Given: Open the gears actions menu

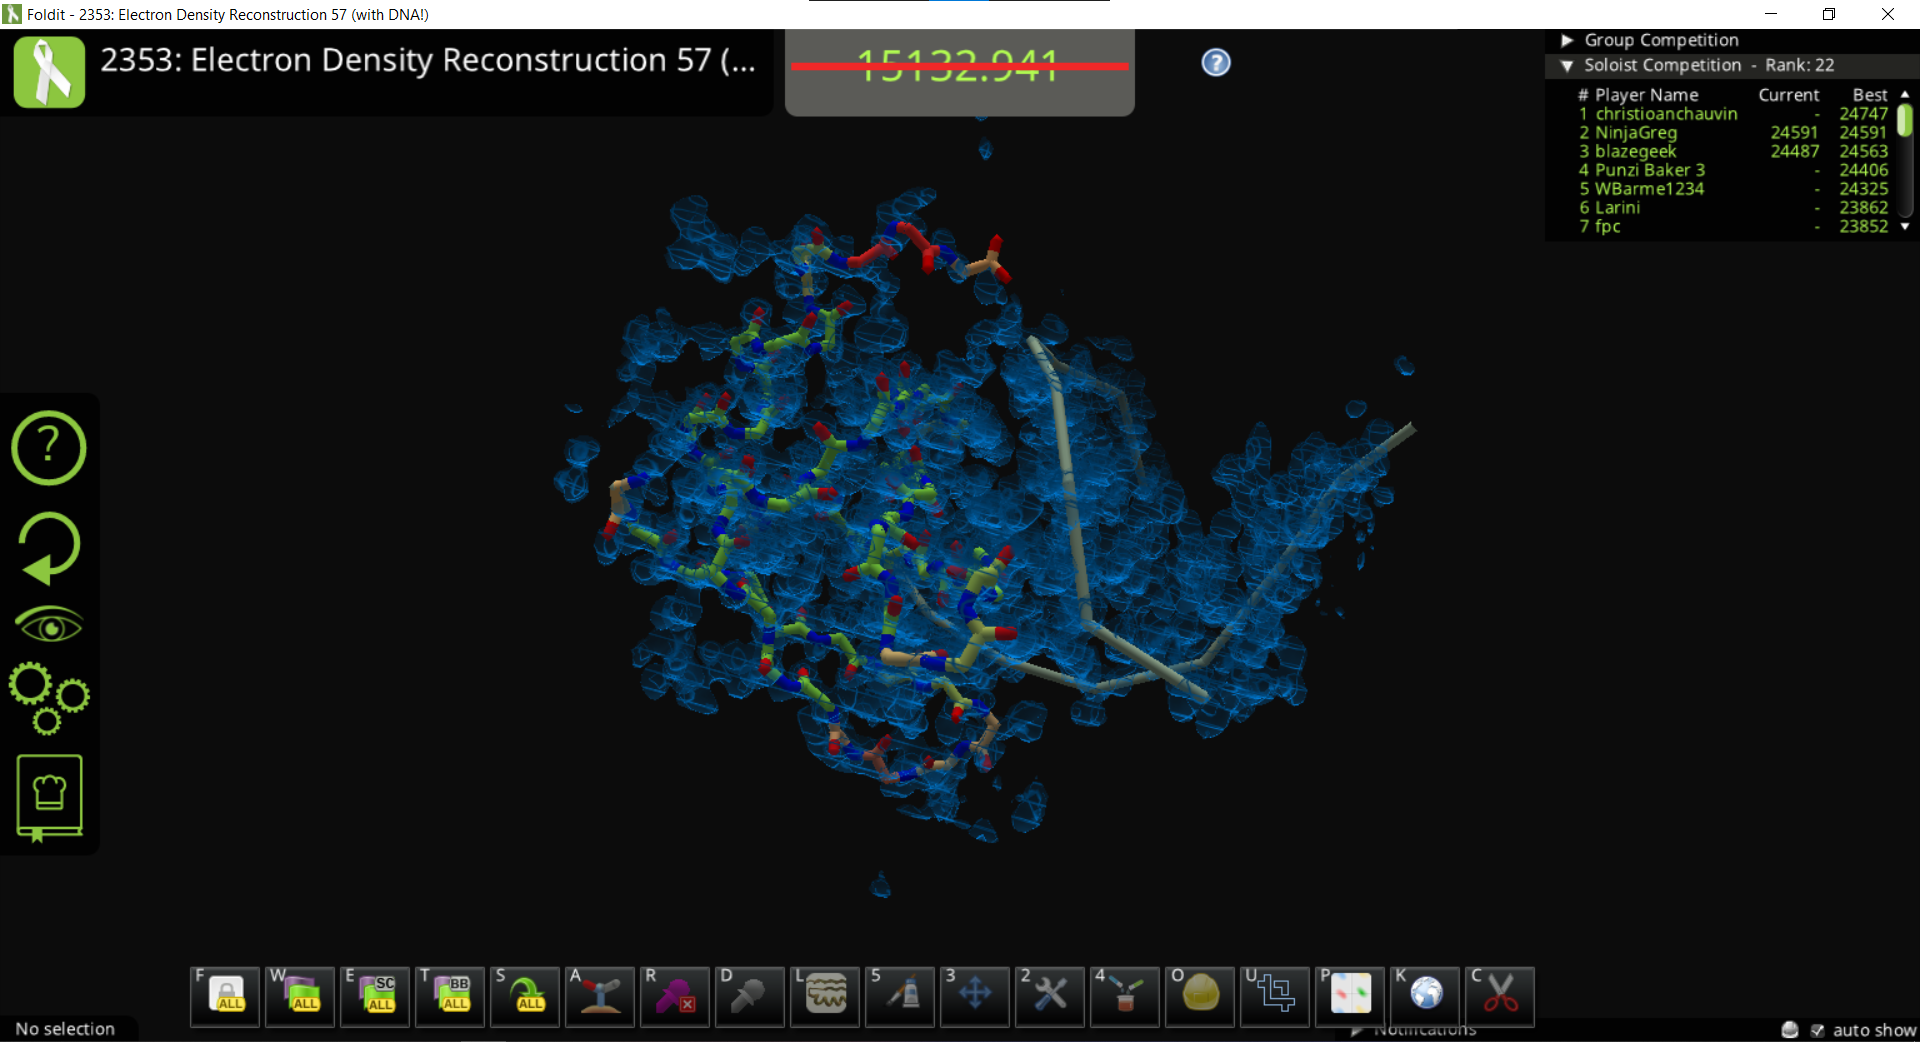Looking at the screenshot, I should (x=49, y=697).
